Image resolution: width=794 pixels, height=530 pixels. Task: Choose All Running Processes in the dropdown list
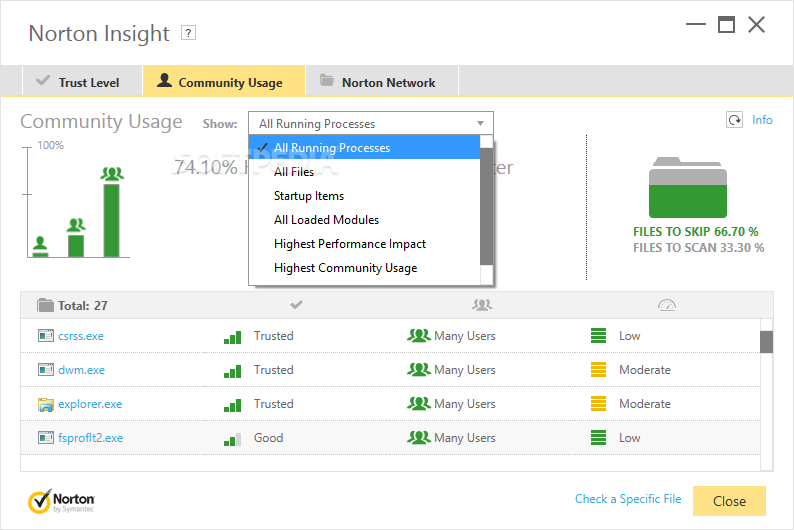pos(364,147)
